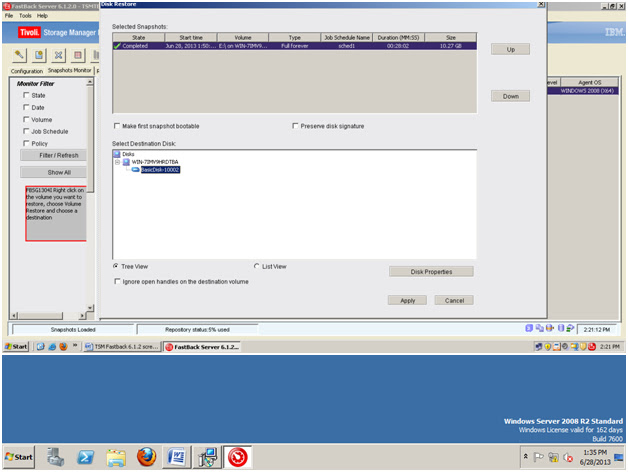This screenshot has width=628, height=472.
Task: Enable Make first snapshot bootable
Action: point(117,126)
